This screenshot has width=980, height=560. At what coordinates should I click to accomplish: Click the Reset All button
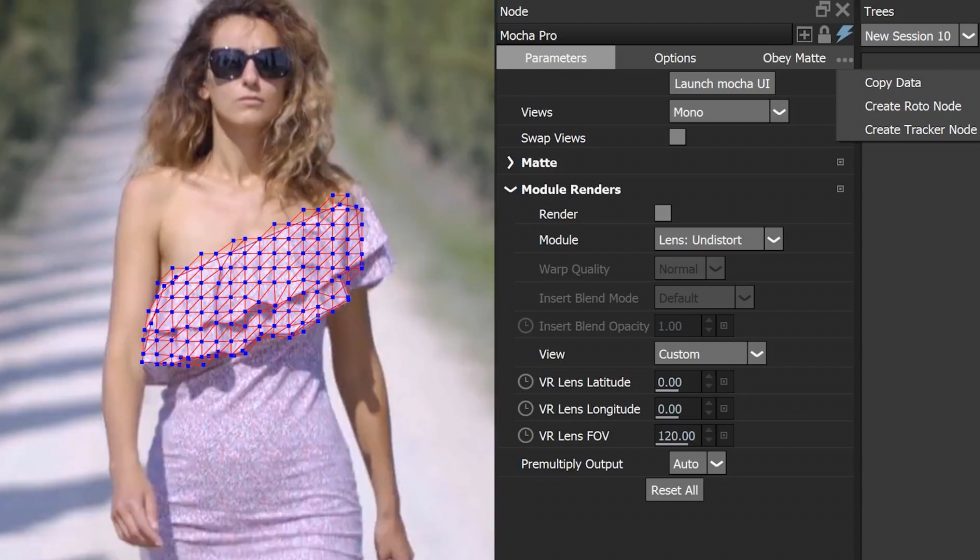point(674,490)
